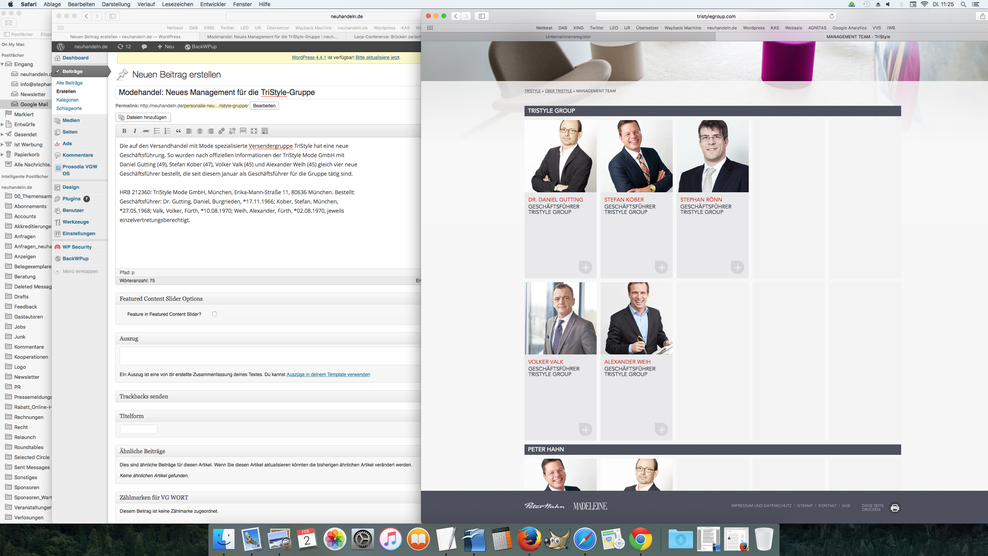The width and height of the screenshot is (988, 556).
Task: Open the plus icon on Alexander Weih card
Action: (x=661, y=429)
